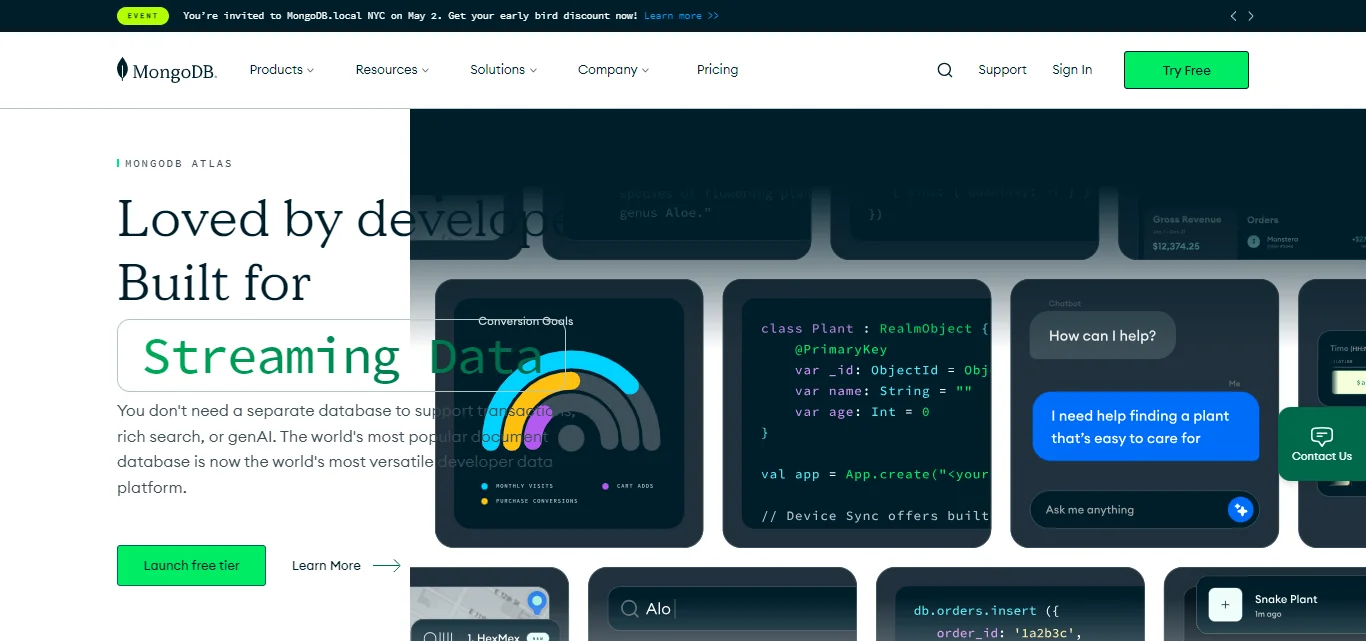Click the Ask me anything input field
This screenshot has height=641, width=1366.
coord(1144,510)
